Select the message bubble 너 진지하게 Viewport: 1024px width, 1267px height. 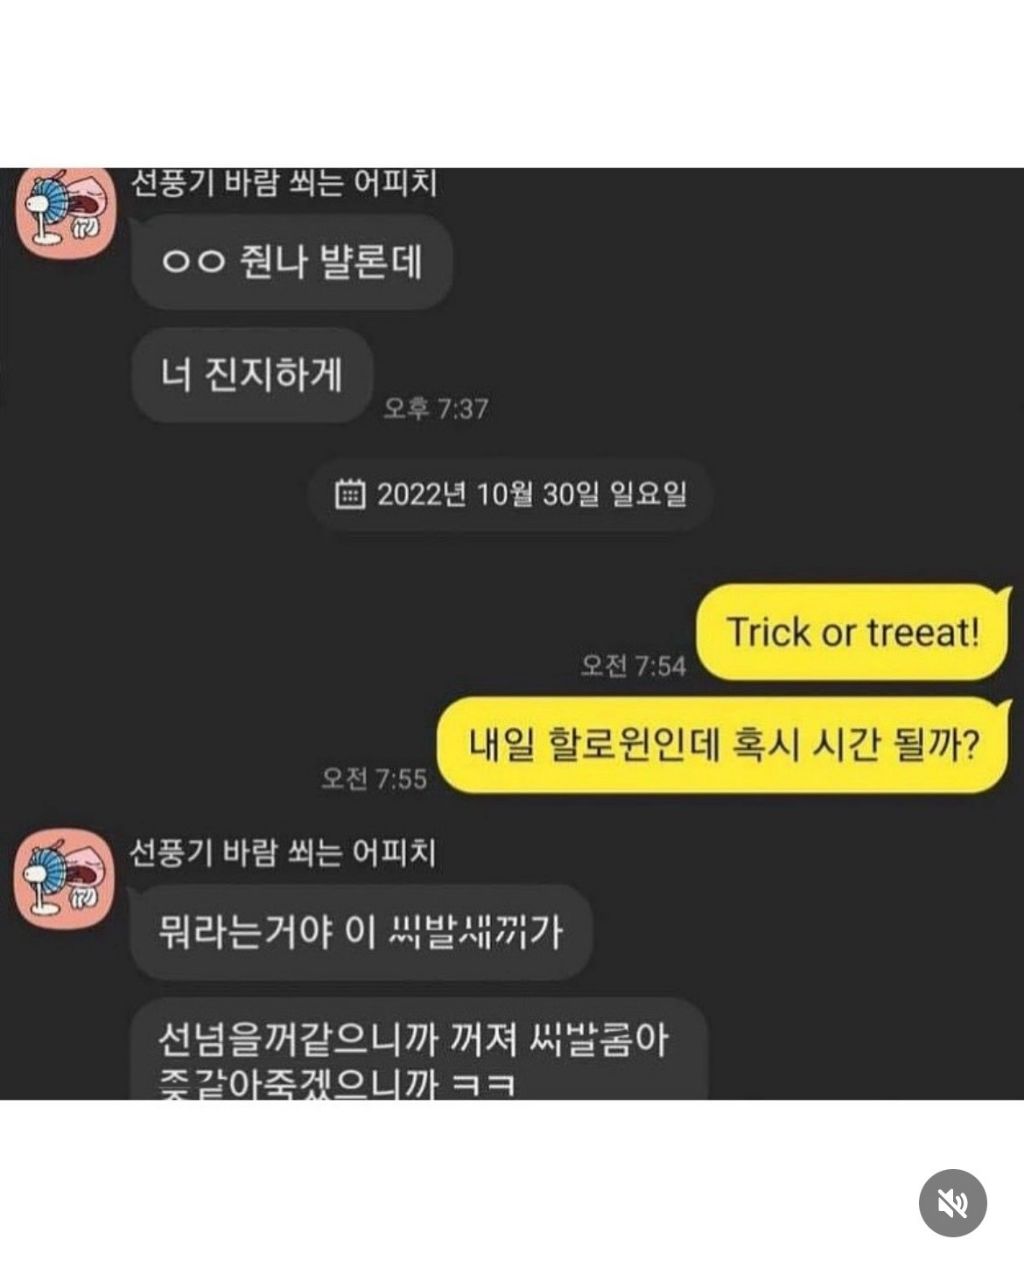252,375
